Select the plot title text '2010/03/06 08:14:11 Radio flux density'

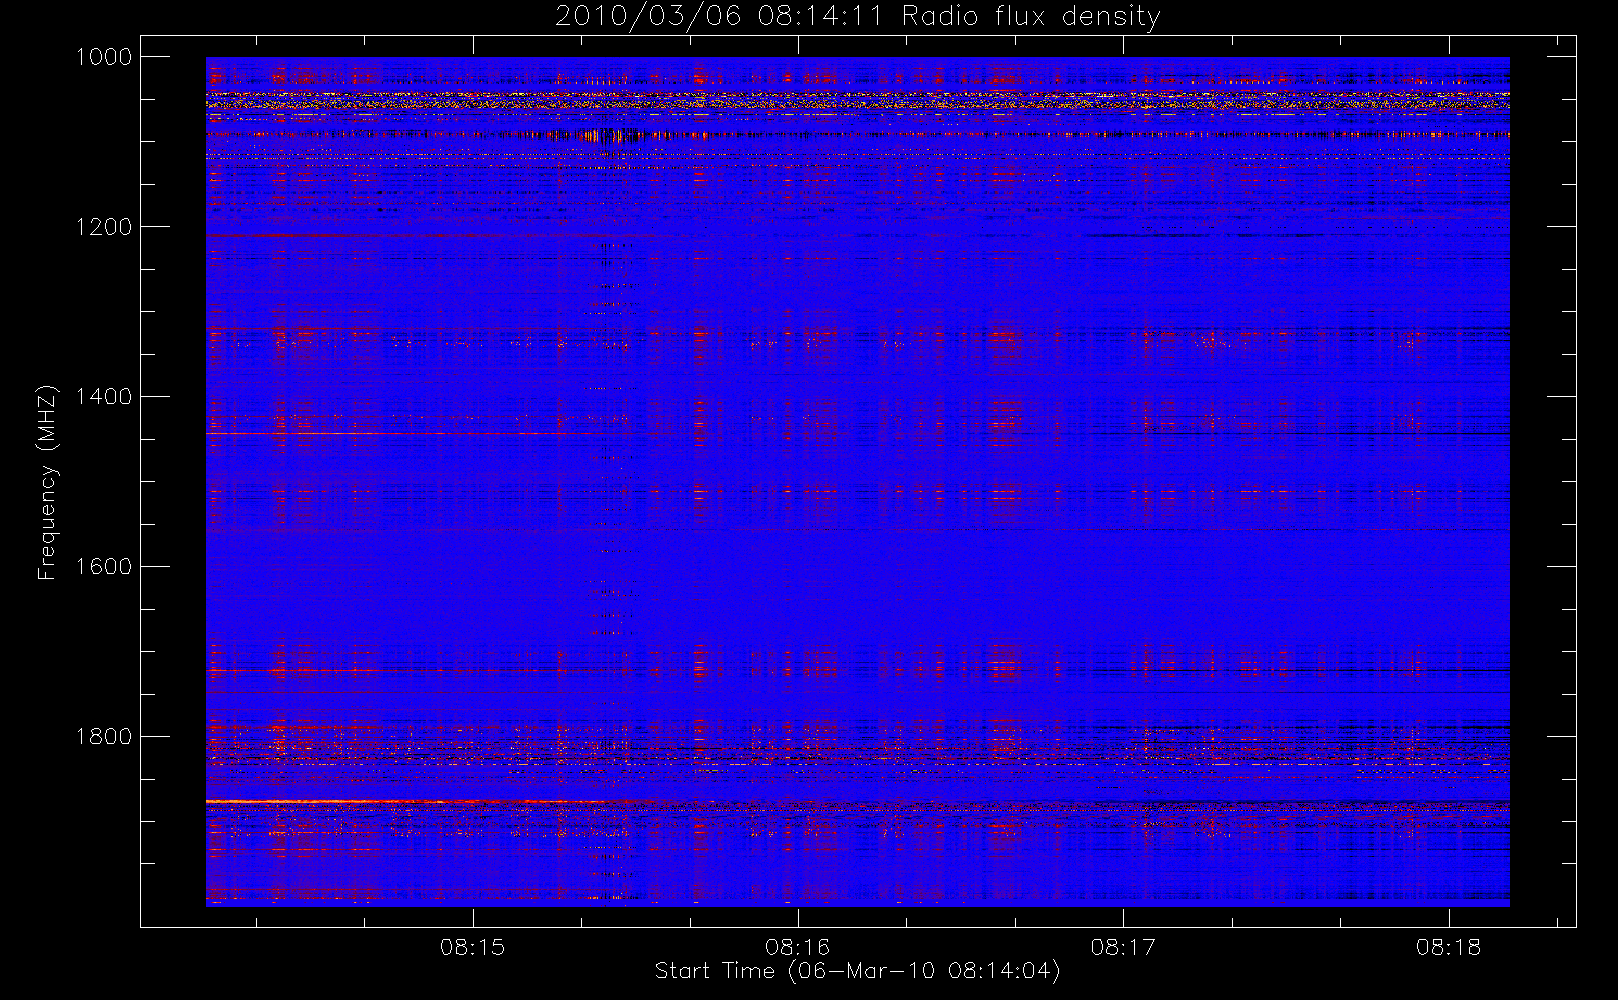point(857,17)
